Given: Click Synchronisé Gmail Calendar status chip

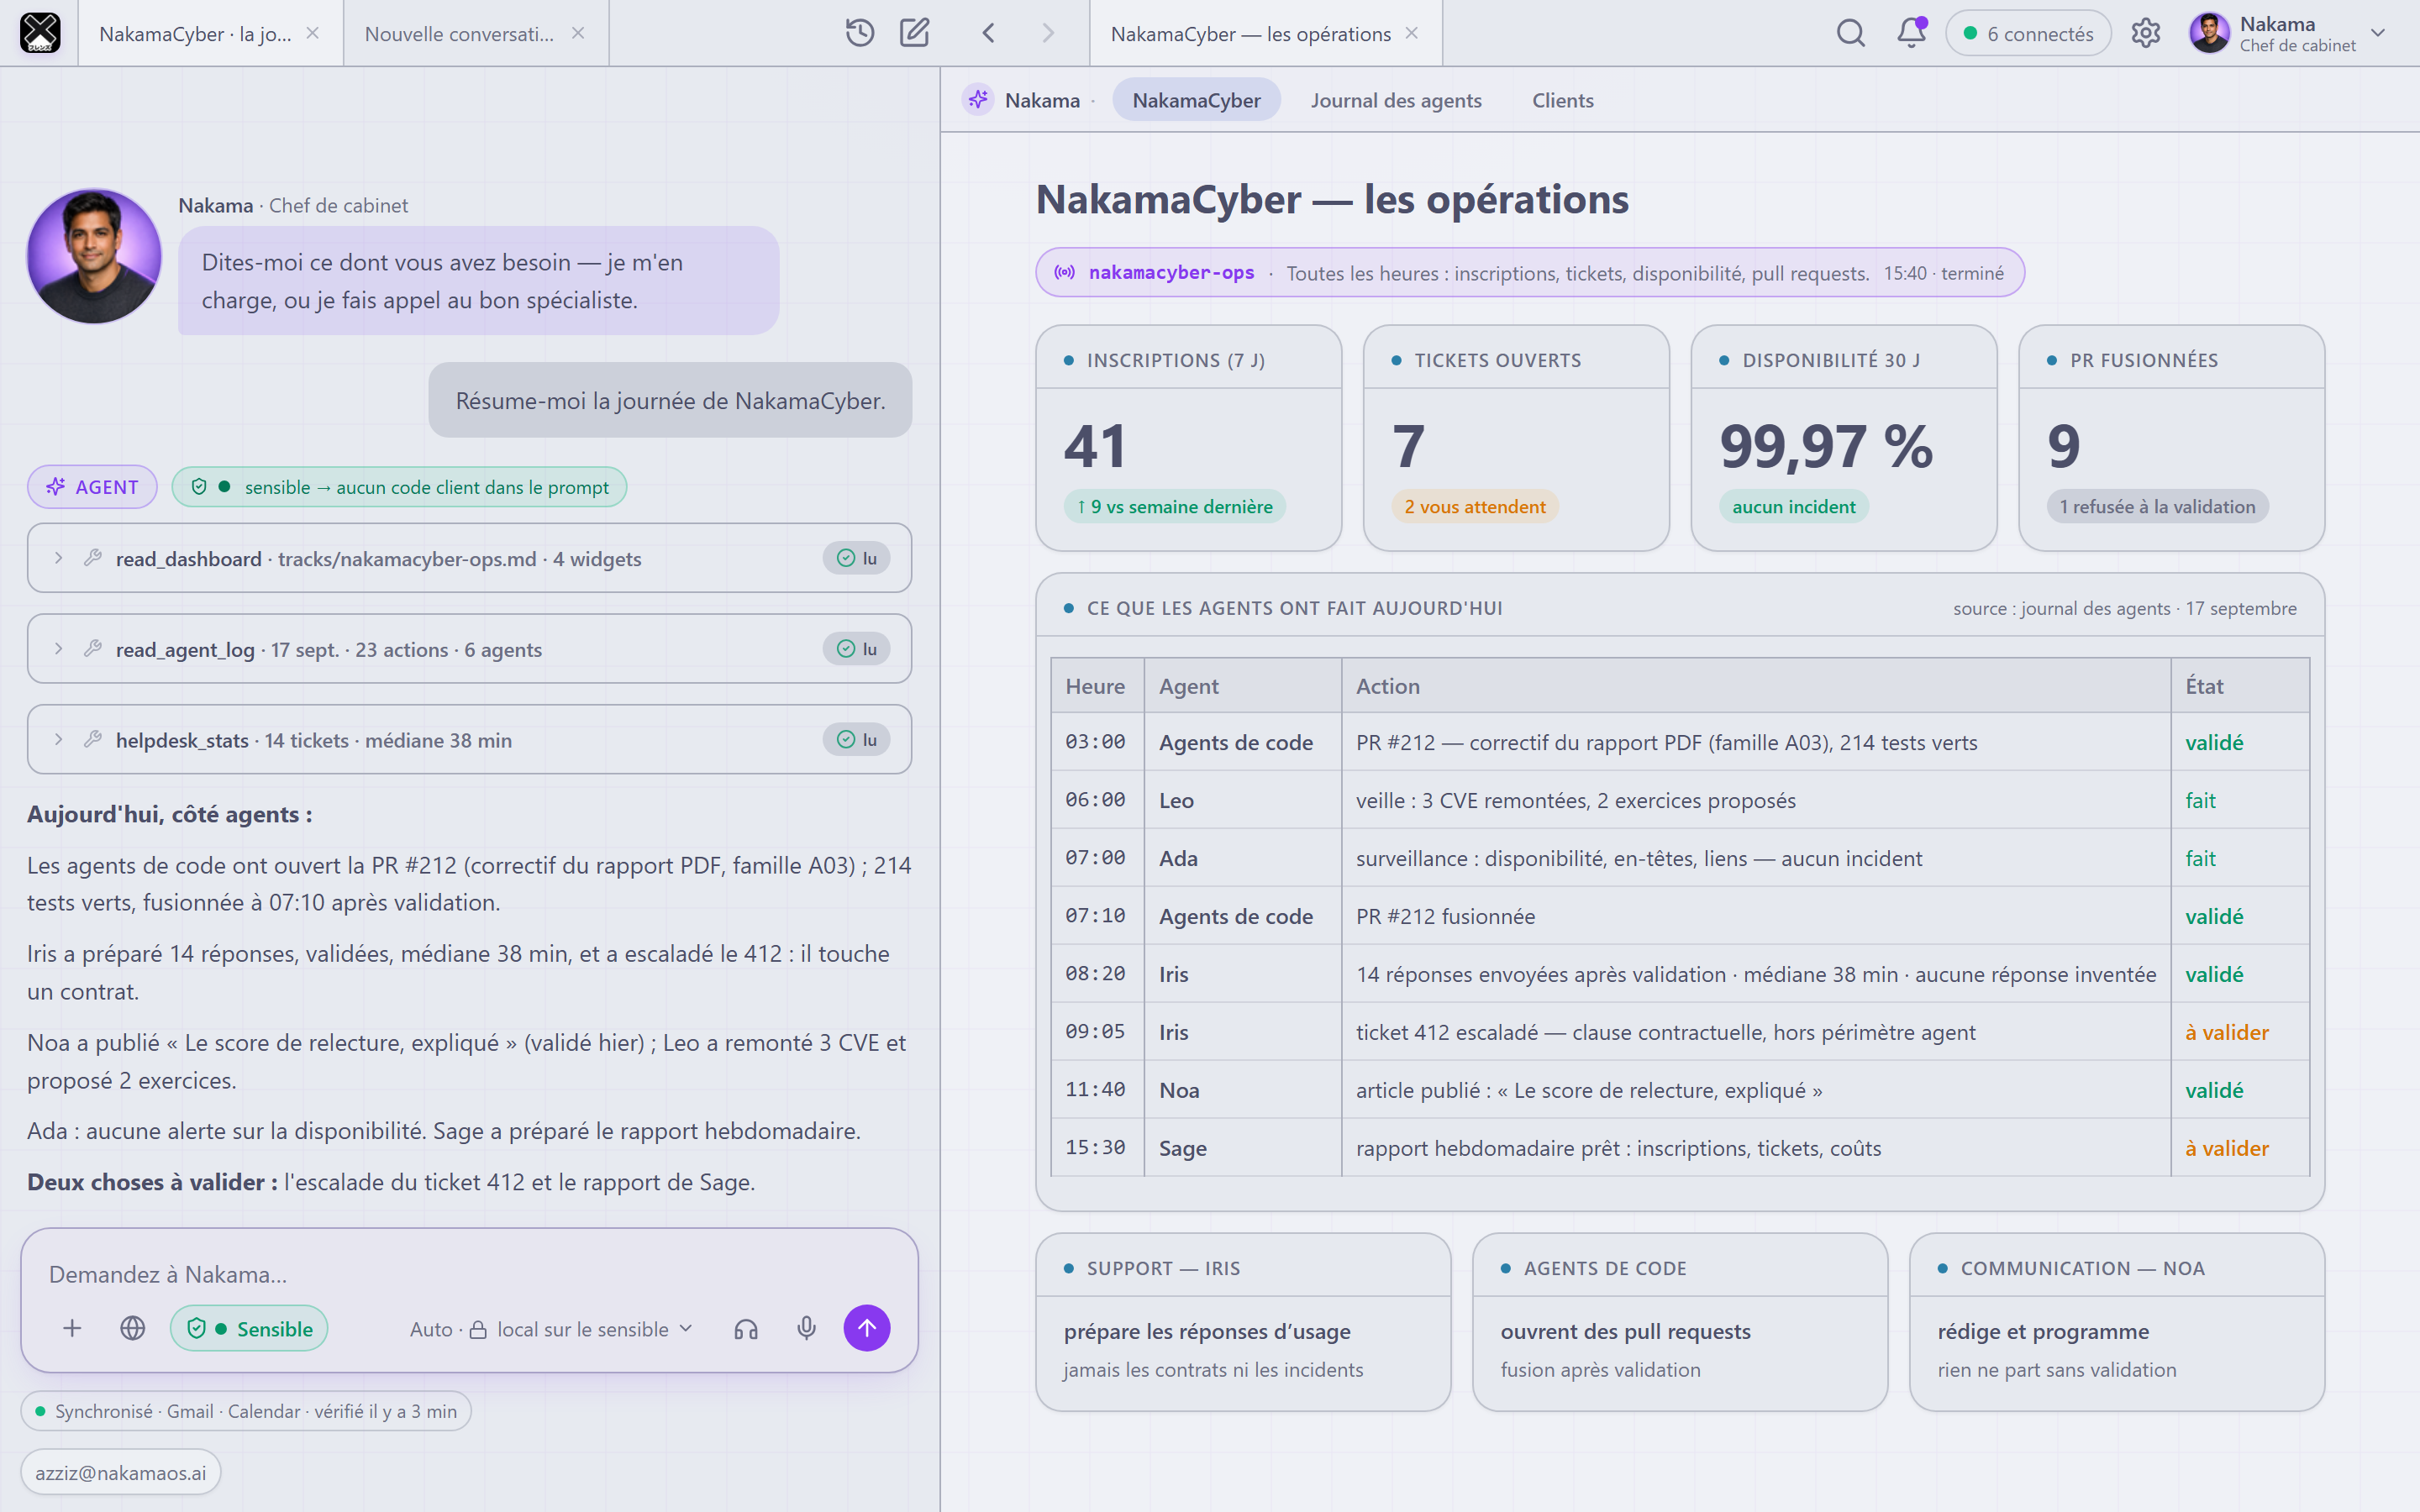Looking at the screenshot, I should click(x=246, y=1411).
